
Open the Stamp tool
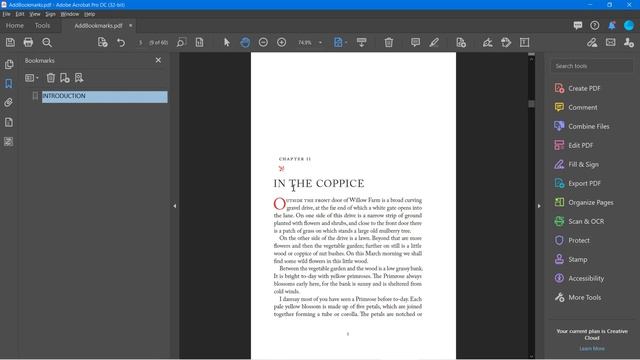click(578, 259)
